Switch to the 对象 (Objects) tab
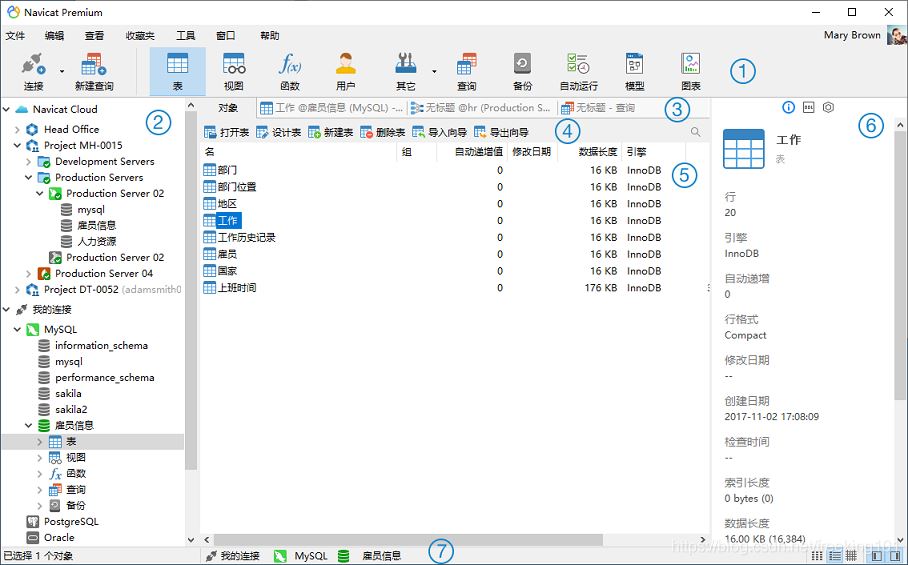 point(228,107)
